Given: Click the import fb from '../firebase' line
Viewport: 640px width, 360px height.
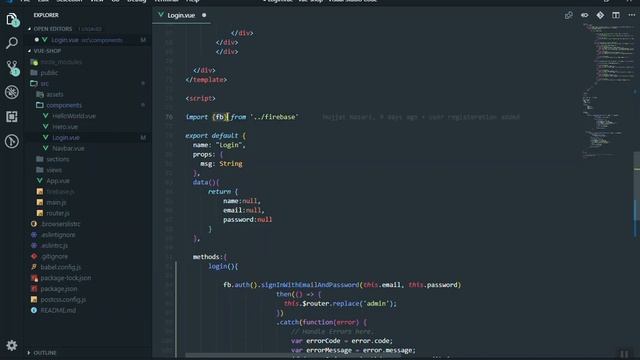Looking at the screenshot, I should coord(242,117).
